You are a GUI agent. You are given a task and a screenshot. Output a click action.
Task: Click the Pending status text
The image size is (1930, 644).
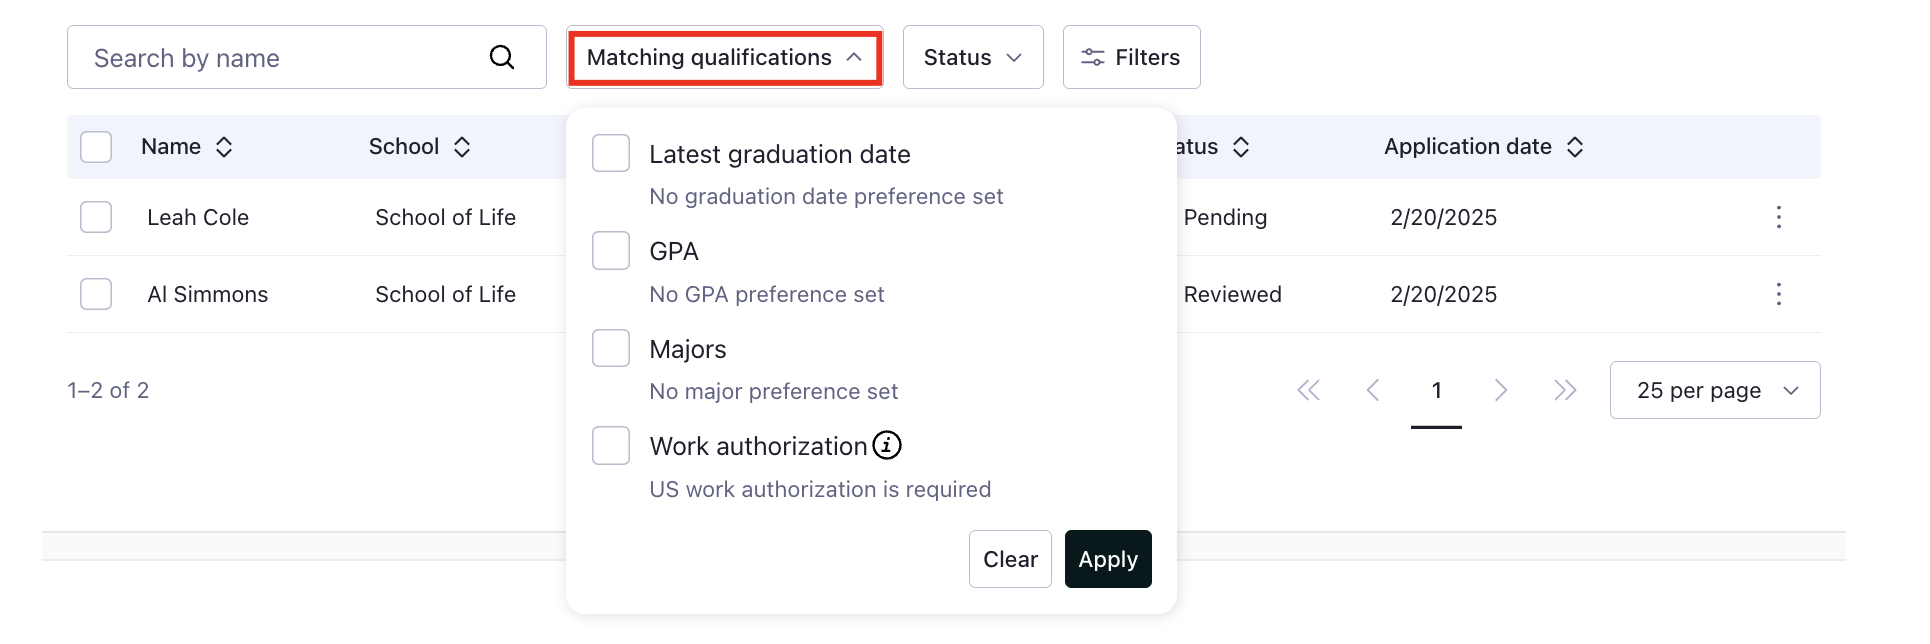click(1225, 217)
